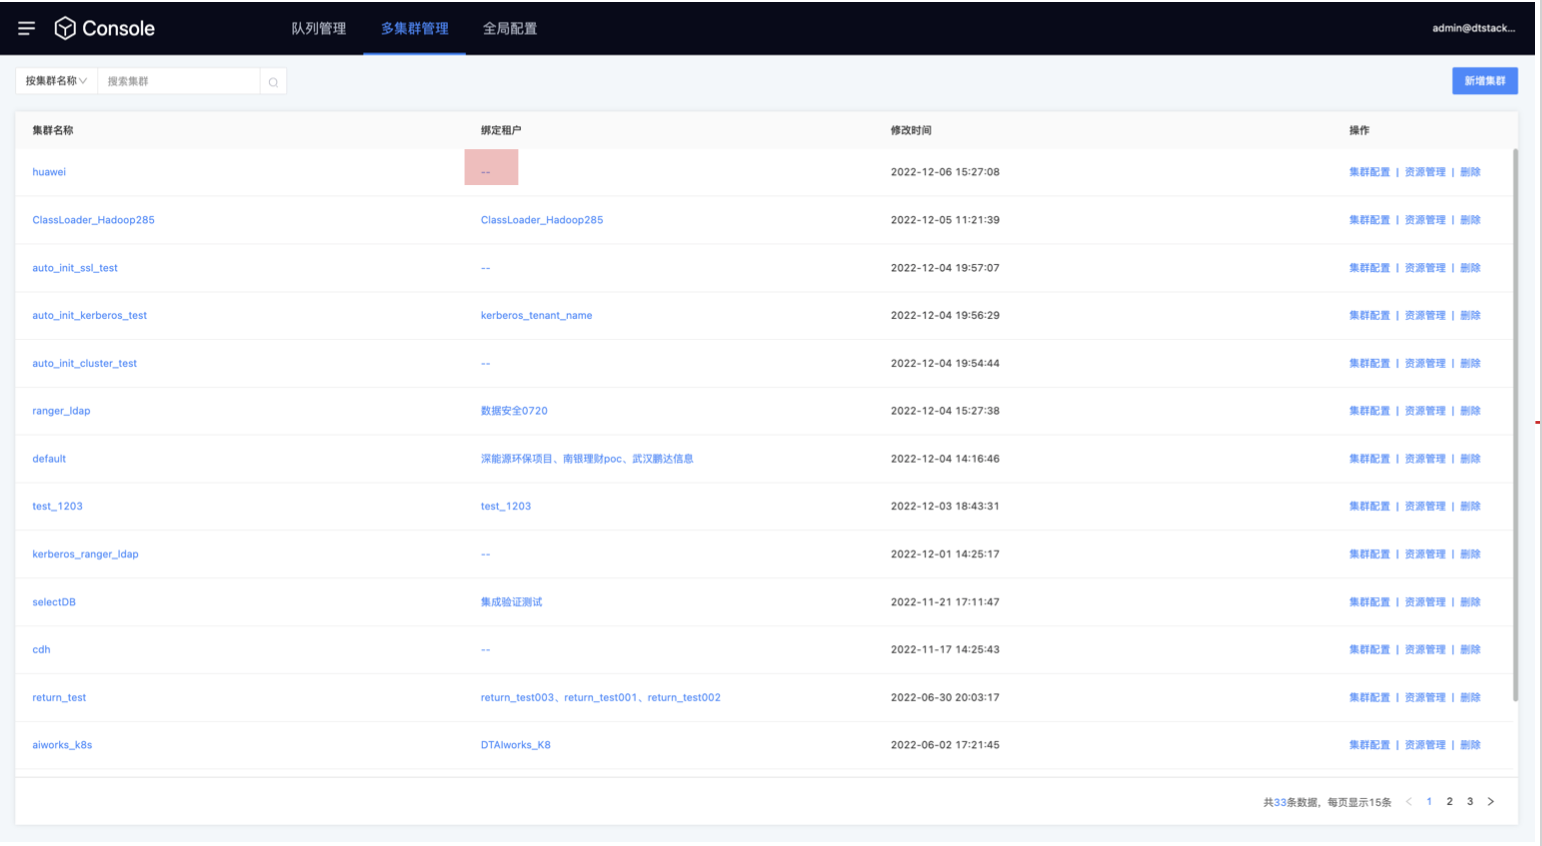Click the 共33条数据 total count text
Viewport: 1542px width, 846px height.
pyautogui.click(x=1291, y=802)
